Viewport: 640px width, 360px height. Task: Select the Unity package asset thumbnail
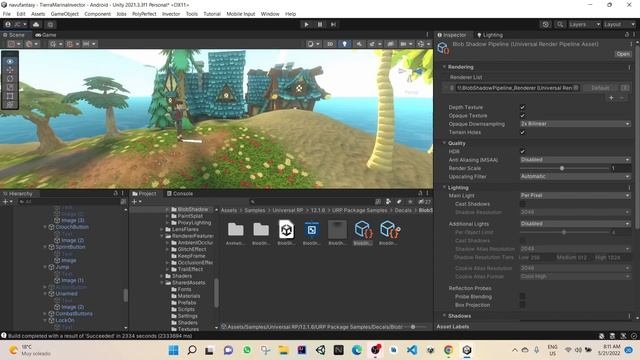pos(287,230)
